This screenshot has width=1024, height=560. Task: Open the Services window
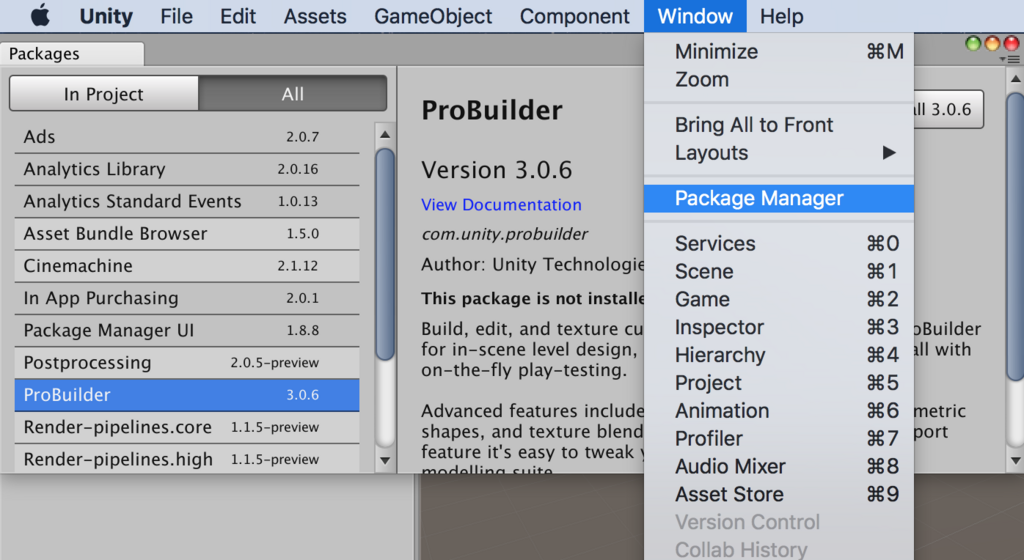pyautogui.click(x=778, y=243)
